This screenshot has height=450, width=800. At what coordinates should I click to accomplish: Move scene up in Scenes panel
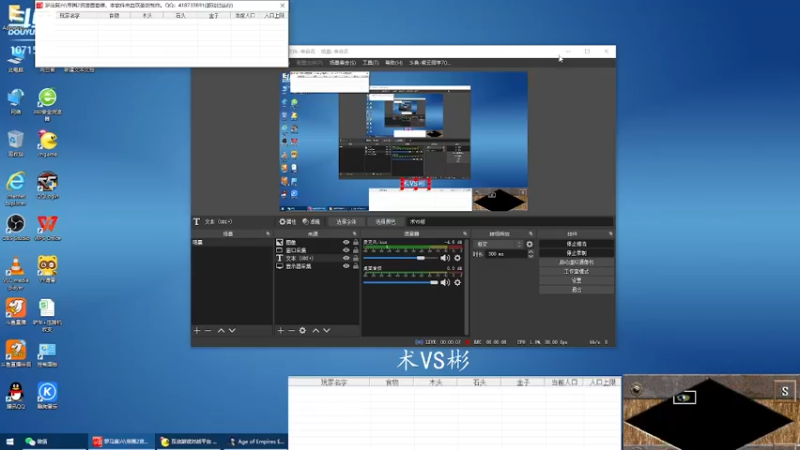(221, 331)
